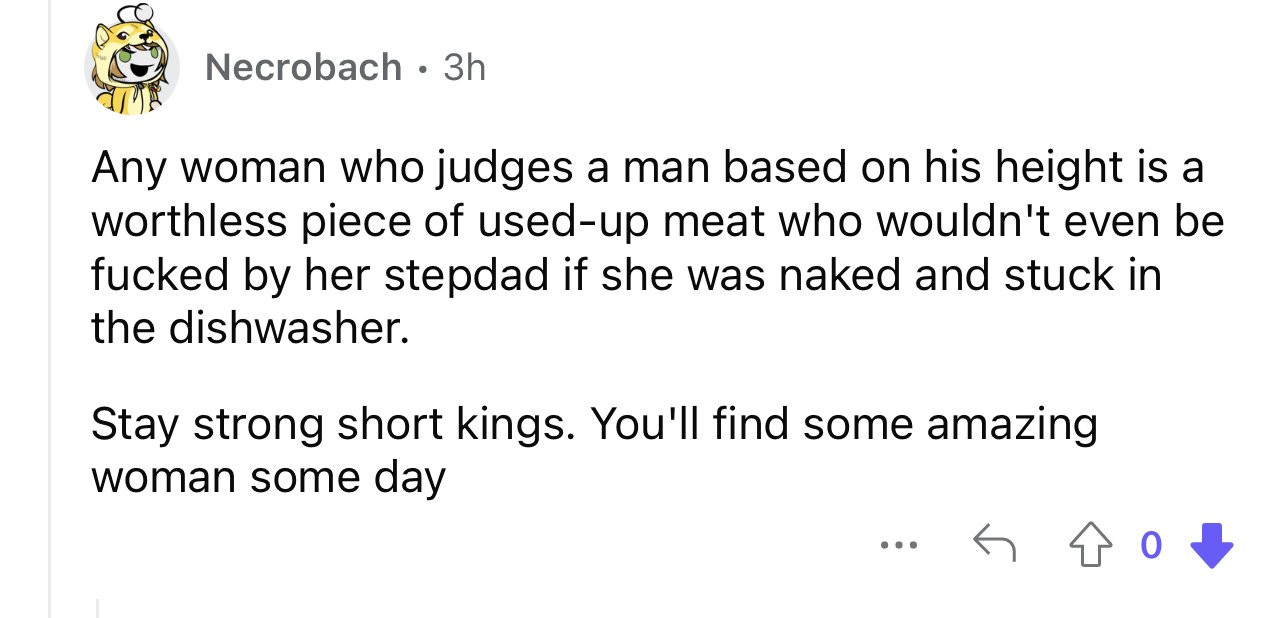The image size is (1284, 618).
Task: Toggle off the purple downvote arrow
Action: coord(1210,545)
